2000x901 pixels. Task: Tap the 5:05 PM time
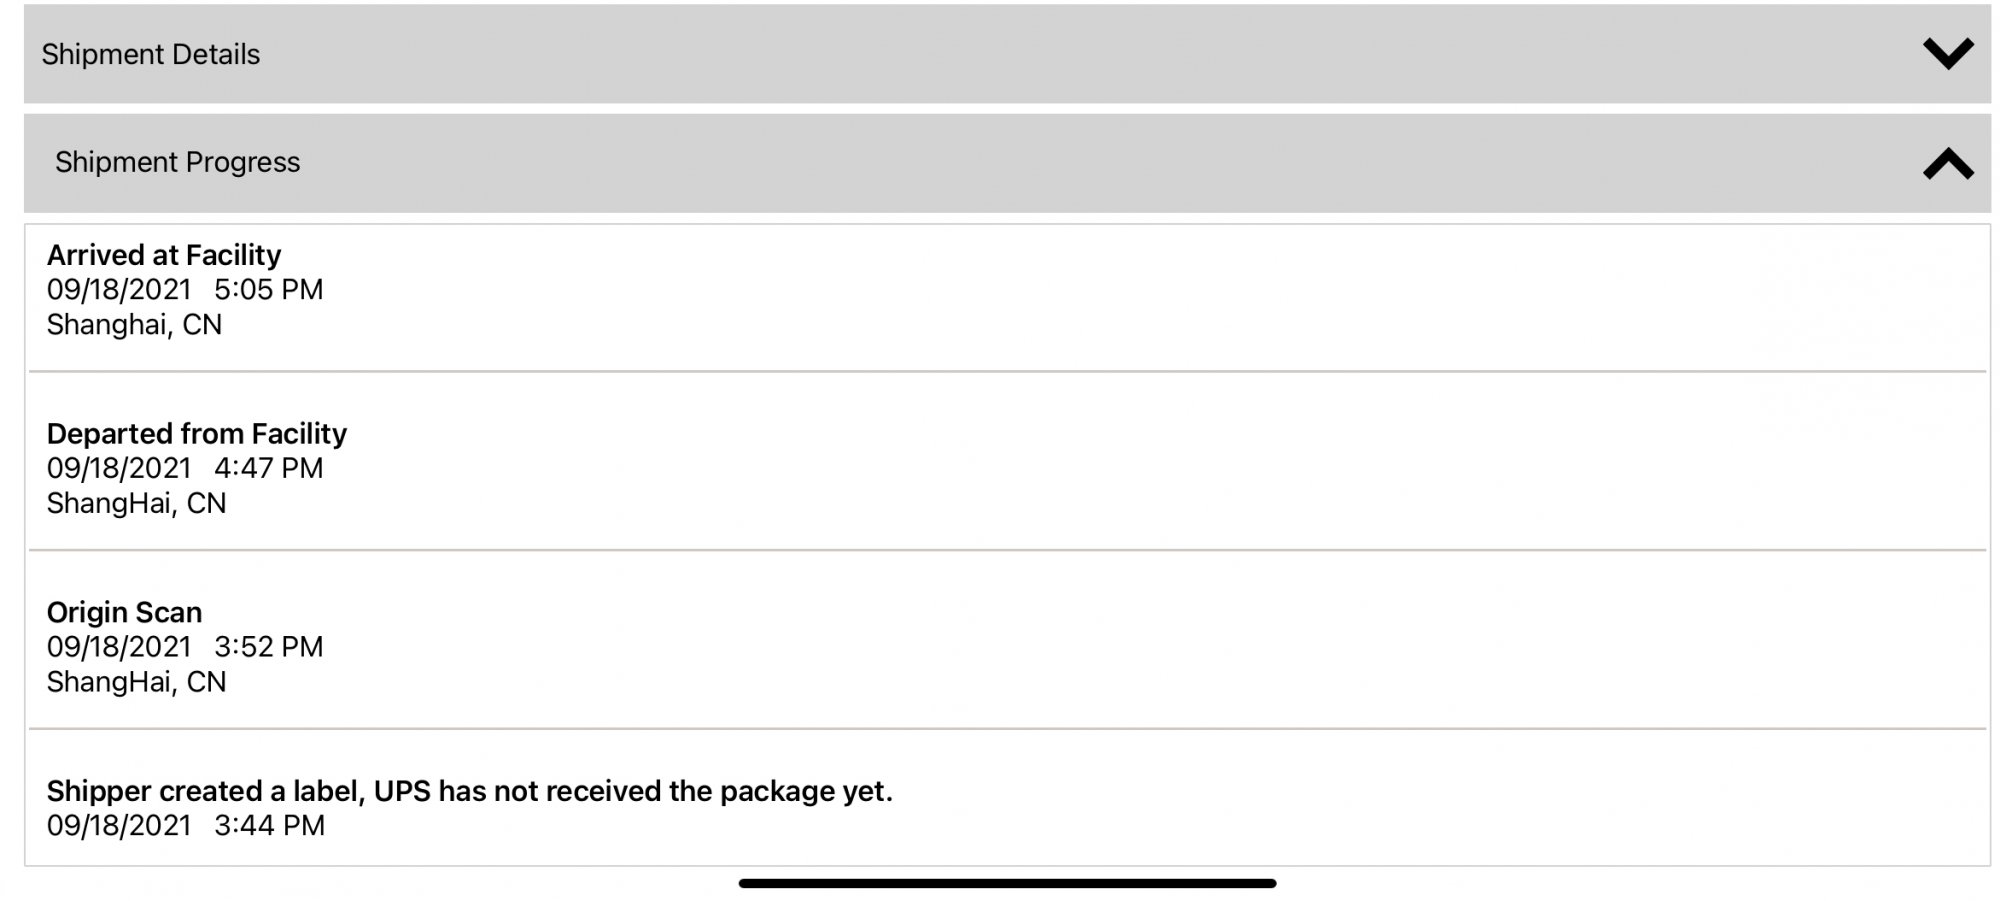[x=268, y=290]
